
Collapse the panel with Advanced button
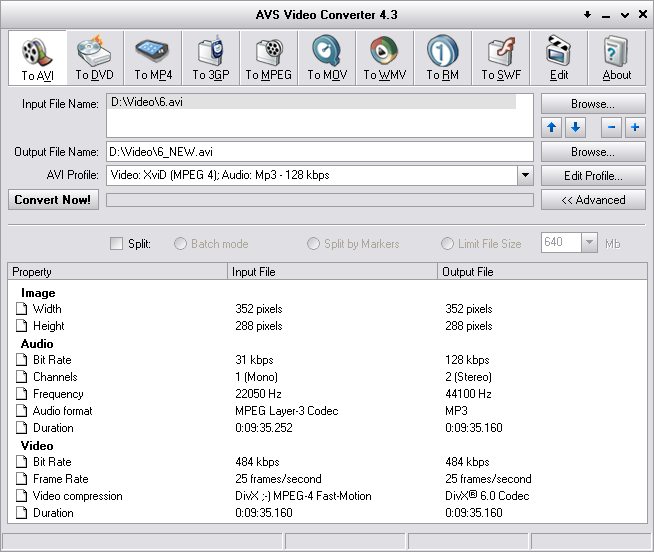point(593,200)
